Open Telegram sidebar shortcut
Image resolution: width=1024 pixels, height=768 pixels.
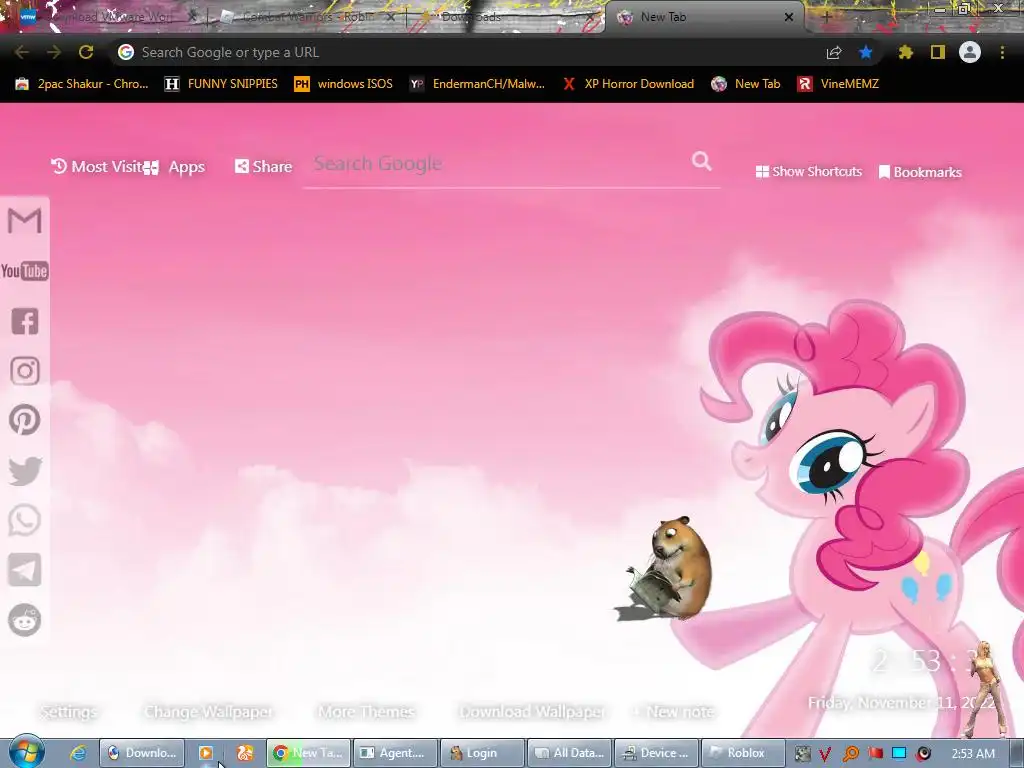[25, 570]
